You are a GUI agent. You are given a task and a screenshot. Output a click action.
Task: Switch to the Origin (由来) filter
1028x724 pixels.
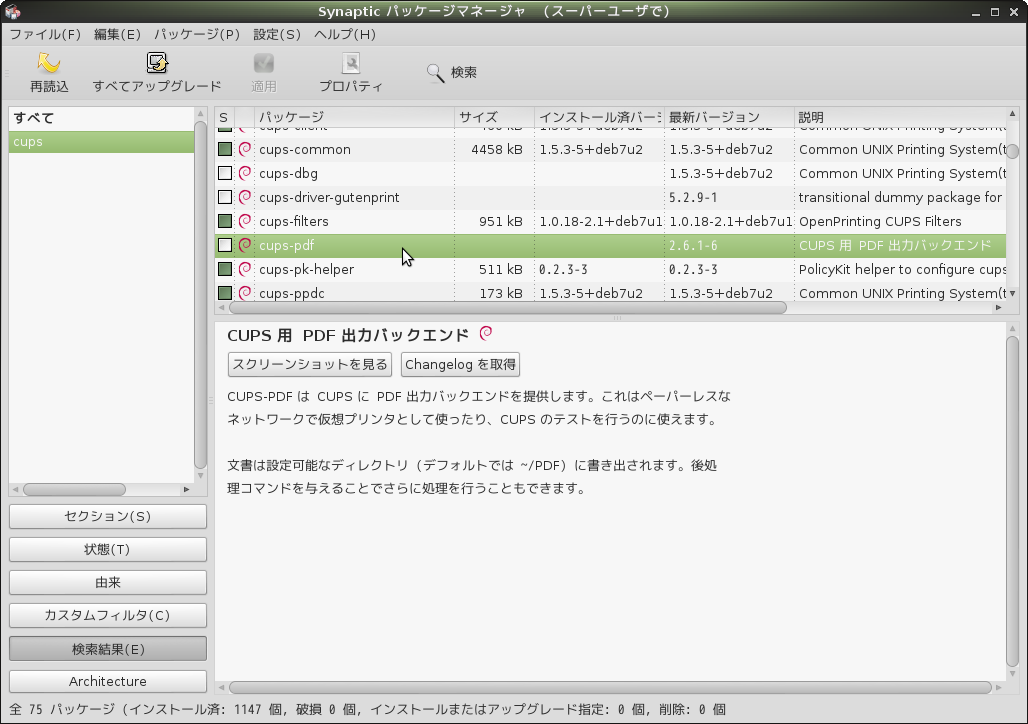pos(108,582)
